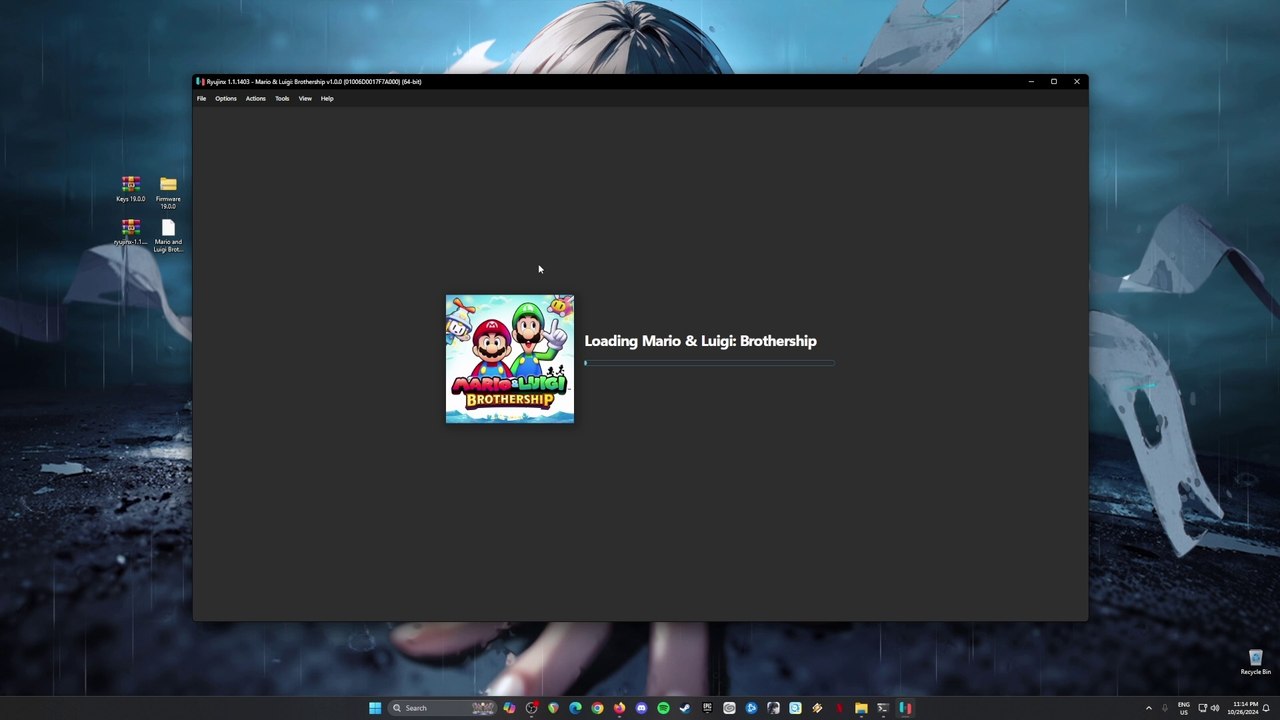This screenshot has height=720, width=1280.
Task: Click the 'Loading Mario & Luigi: Brothership' text
Action: [700, 341]
